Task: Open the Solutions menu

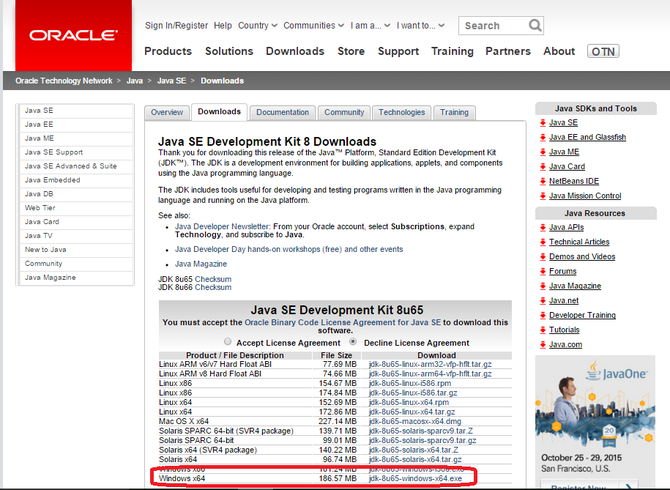Action: click(229, 51)
